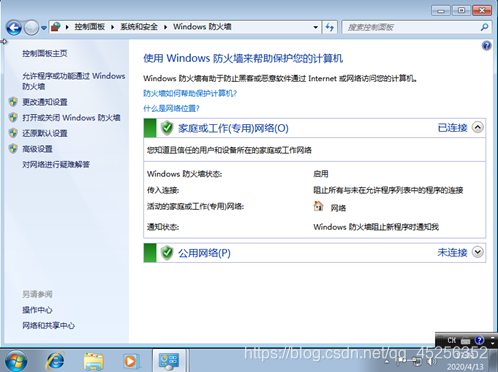The width and height of the screenshot is (498, 372).
Task: Open 什么是网络位置? help link
Action: [x=171, y=108]
